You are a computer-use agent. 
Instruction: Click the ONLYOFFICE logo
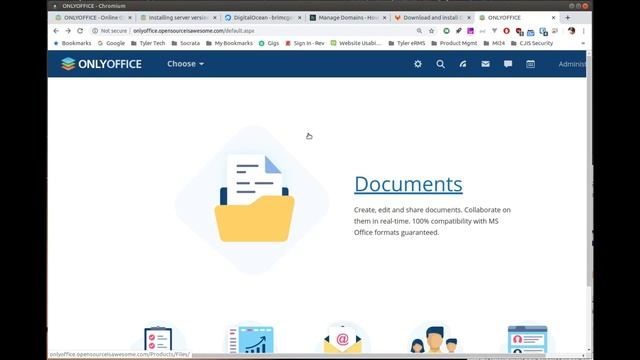[101, 64]
